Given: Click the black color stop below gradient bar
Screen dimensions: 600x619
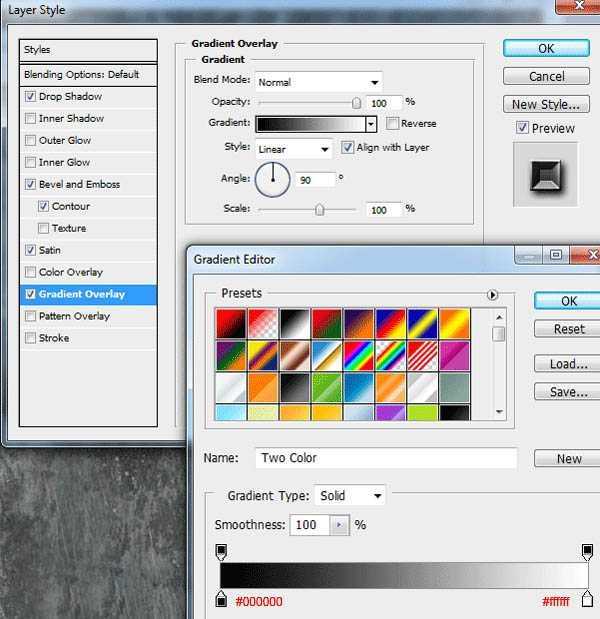Looking at the screenshot, I should [222, 599].
